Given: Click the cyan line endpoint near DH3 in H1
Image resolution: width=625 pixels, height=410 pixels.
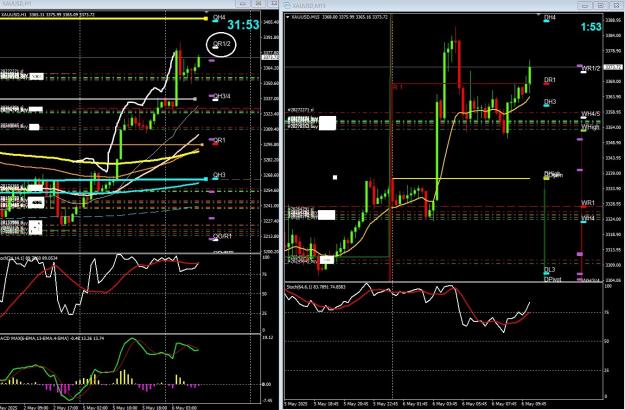Looking at the screenshot, I should point(206,179).
